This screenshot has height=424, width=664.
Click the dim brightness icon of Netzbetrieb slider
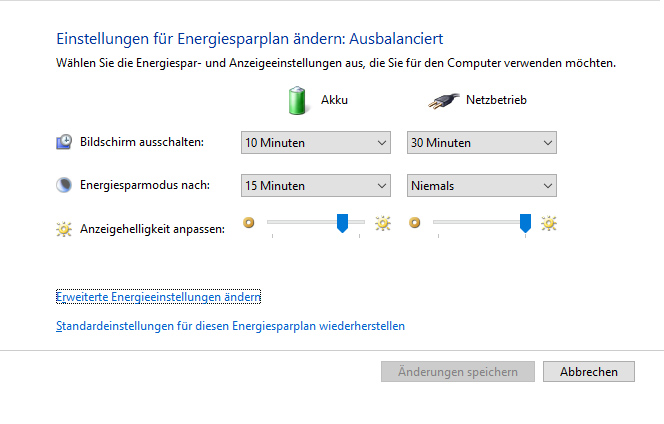[x=415, y=223]
